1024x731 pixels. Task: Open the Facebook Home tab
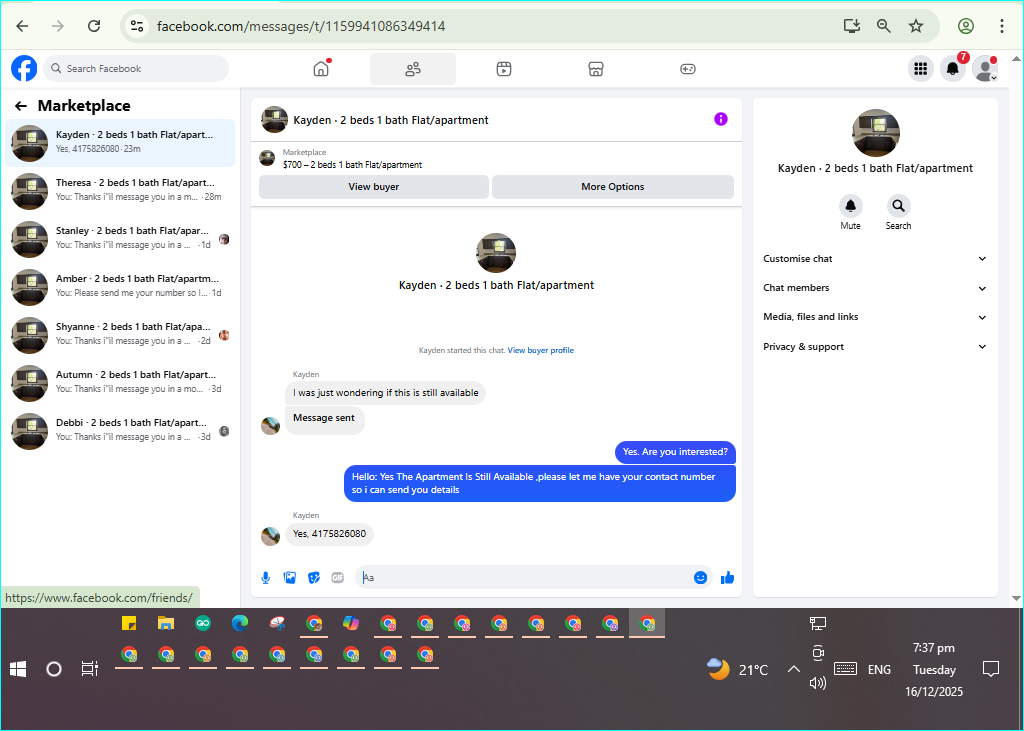(321, 69)
